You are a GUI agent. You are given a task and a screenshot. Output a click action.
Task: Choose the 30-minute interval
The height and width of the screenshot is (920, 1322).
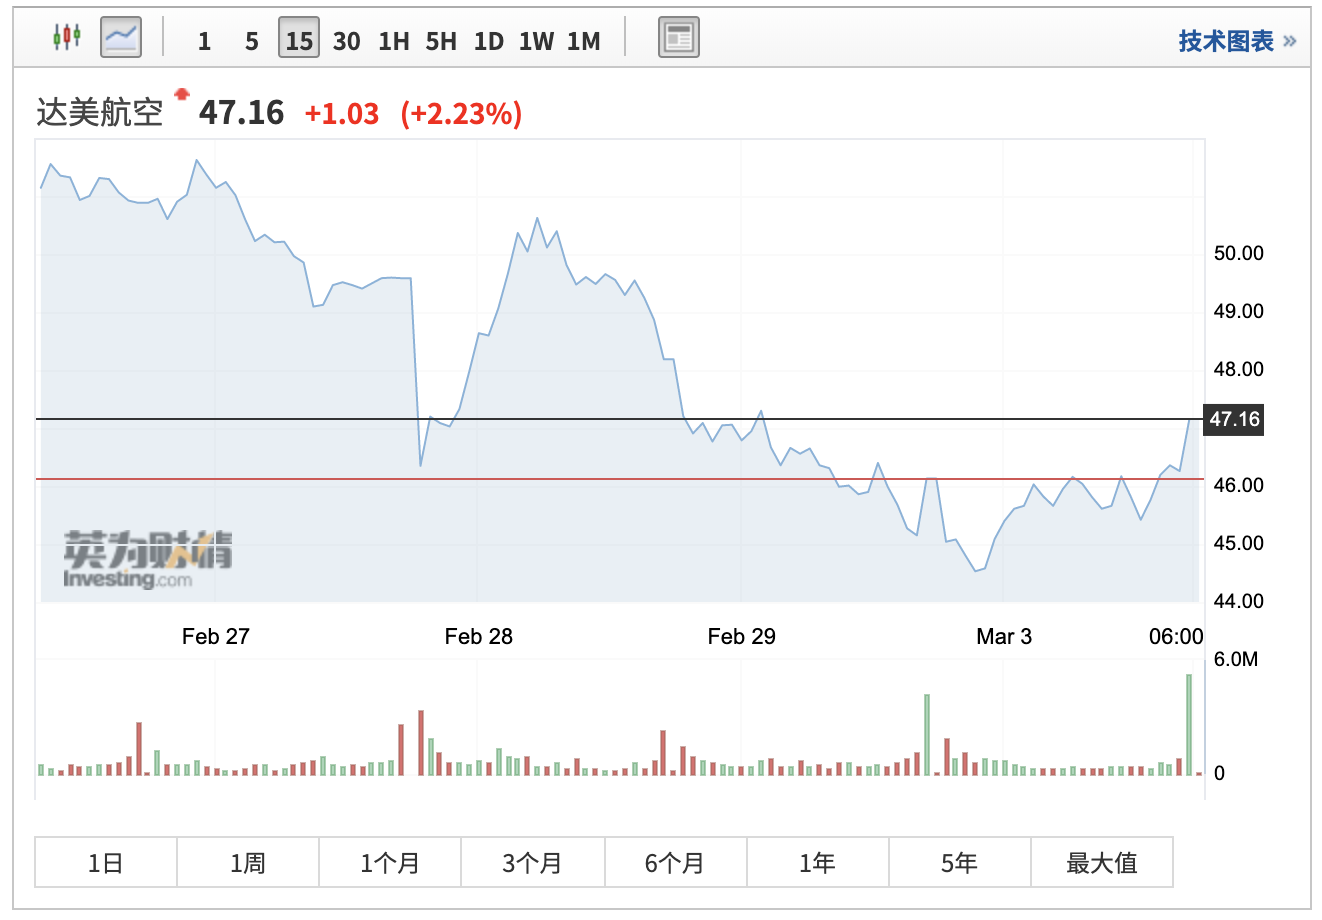(x=346, y=41)
